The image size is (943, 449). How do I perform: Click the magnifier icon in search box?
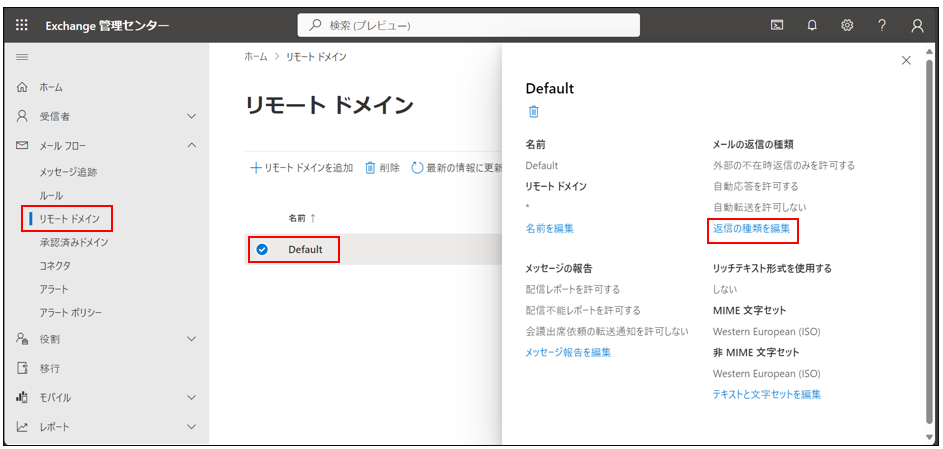coord(315,25)
